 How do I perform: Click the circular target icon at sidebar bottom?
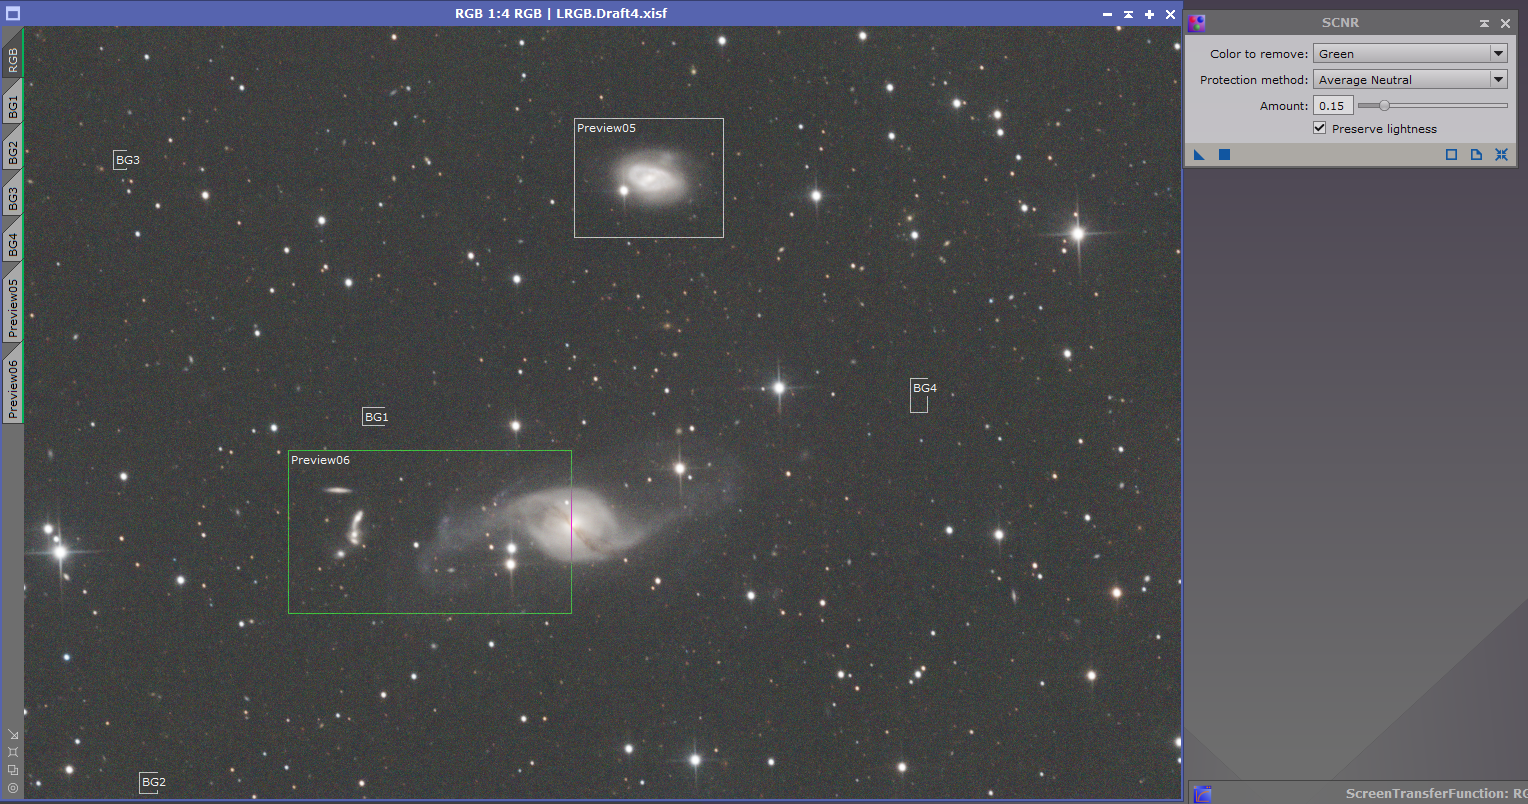(13, 788)
